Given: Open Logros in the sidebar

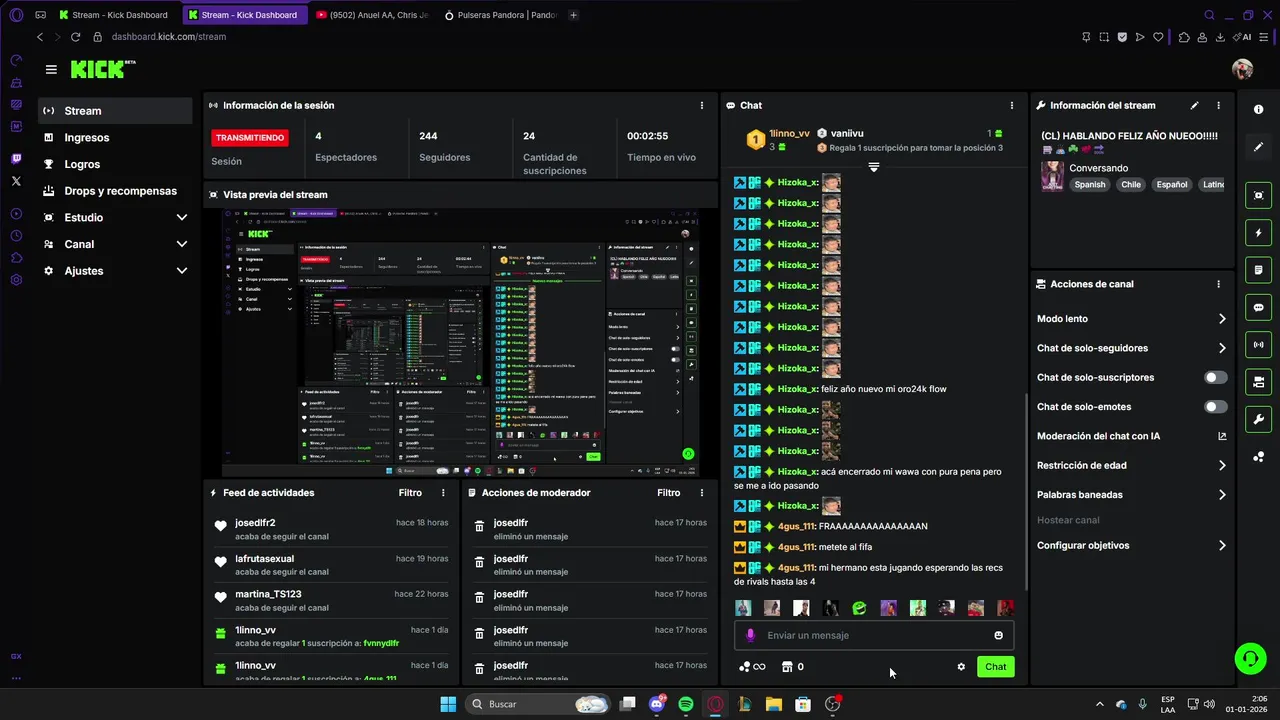Looking at the screenshot, I should [115, 164].
